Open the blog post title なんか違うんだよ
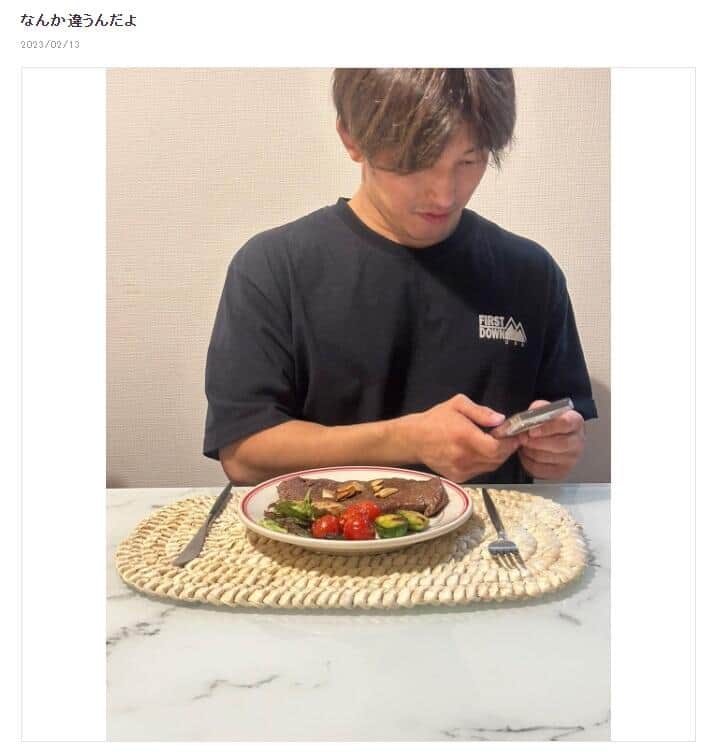This screenshot has width=713, height=754. pos(78,21)
